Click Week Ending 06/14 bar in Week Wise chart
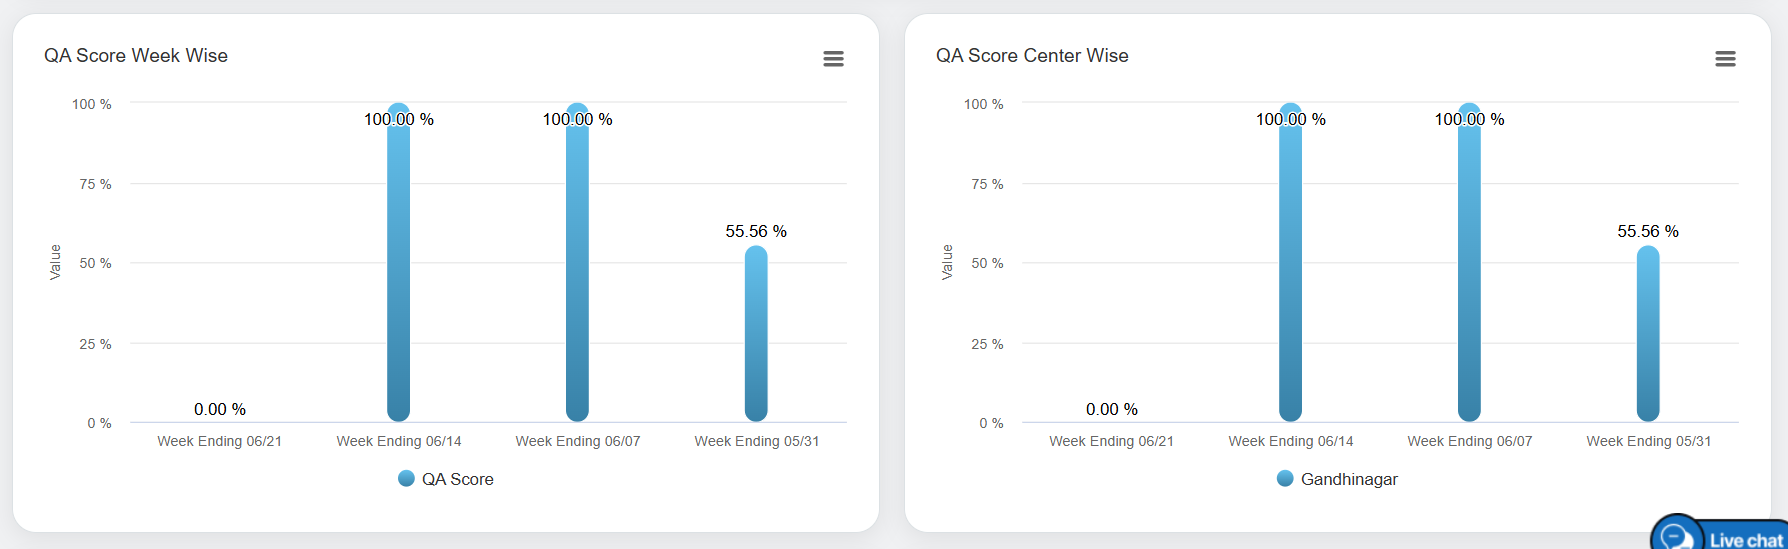Image resolution: width=1788 pixels, height=549 pixels. coord(399,270)
